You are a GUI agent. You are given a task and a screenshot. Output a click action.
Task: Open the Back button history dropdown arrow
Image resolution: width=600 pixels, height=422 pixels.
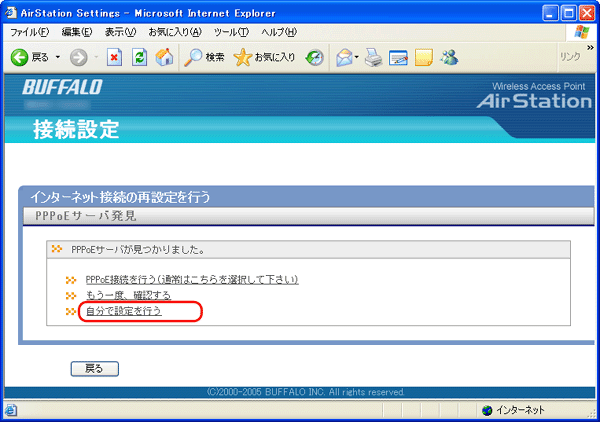[x=58, y=57]
